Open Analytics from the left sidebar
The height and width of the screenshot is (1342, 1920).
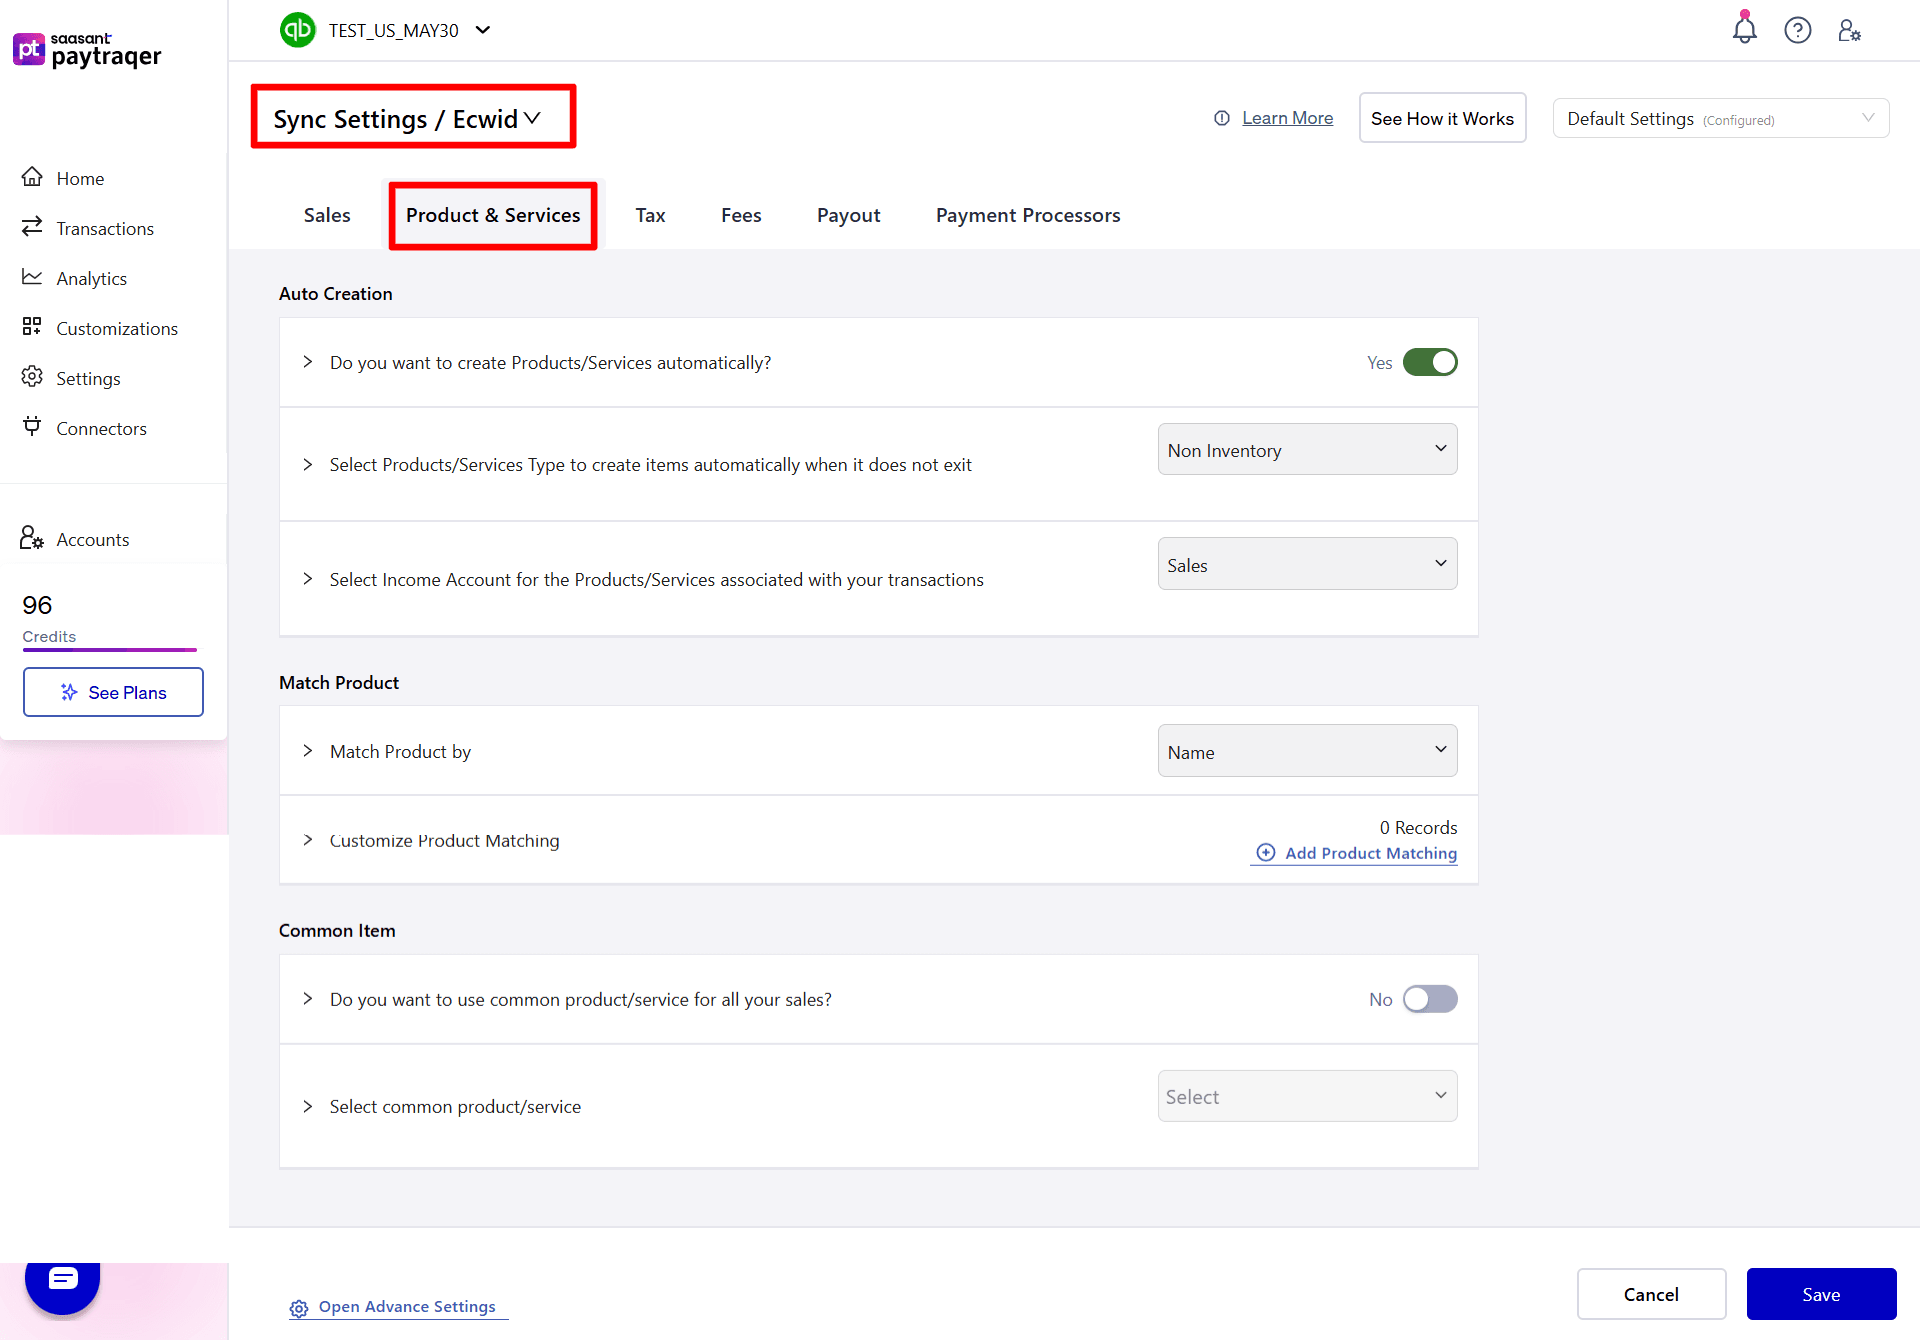tap(91, 278)
